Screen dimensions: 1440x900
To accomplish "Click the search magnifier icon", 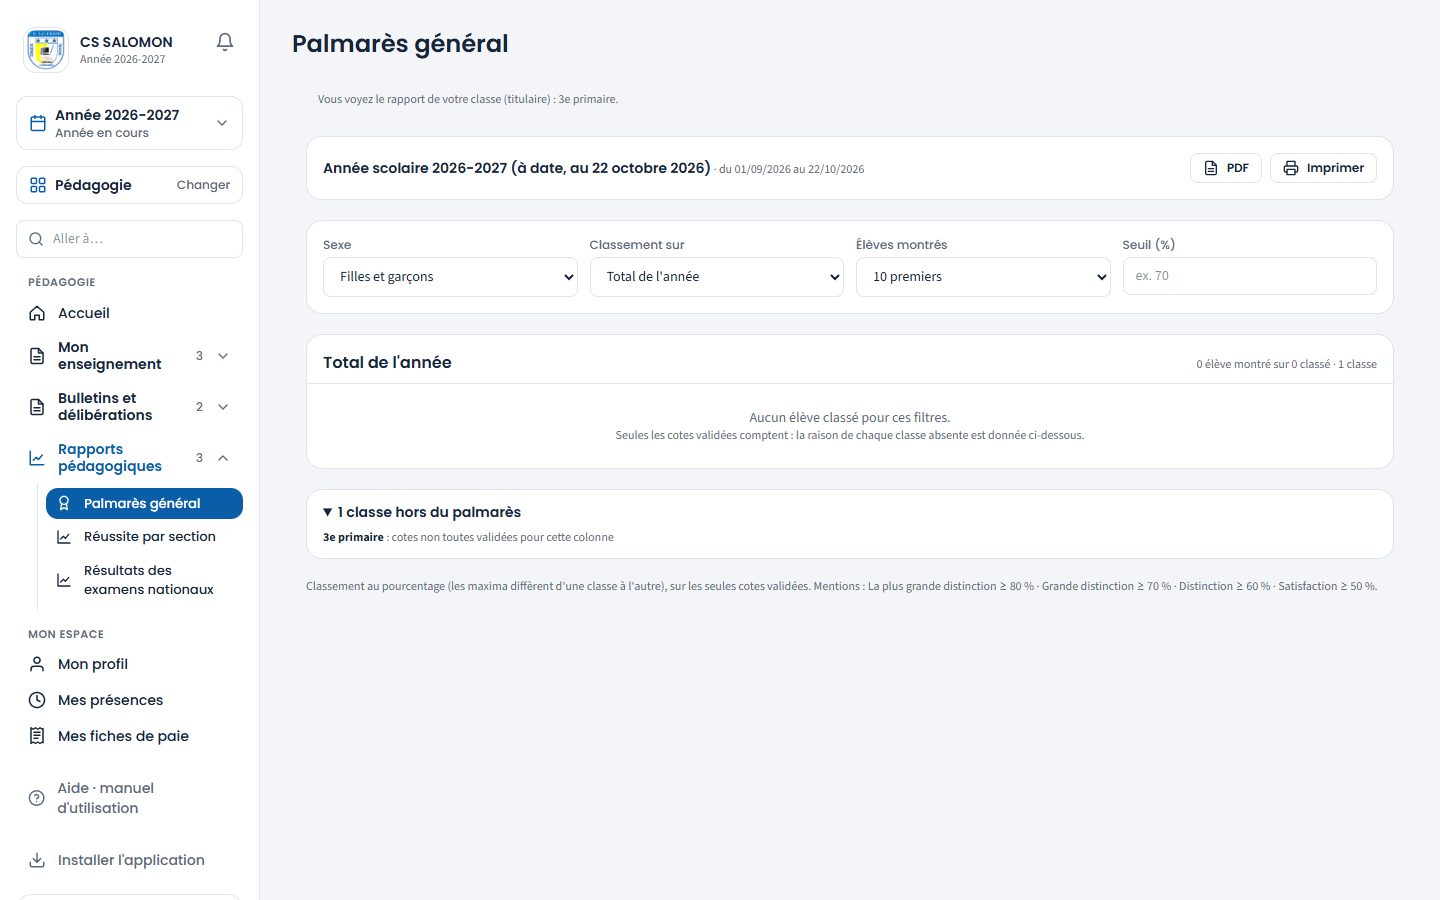I will click(36, 239).
